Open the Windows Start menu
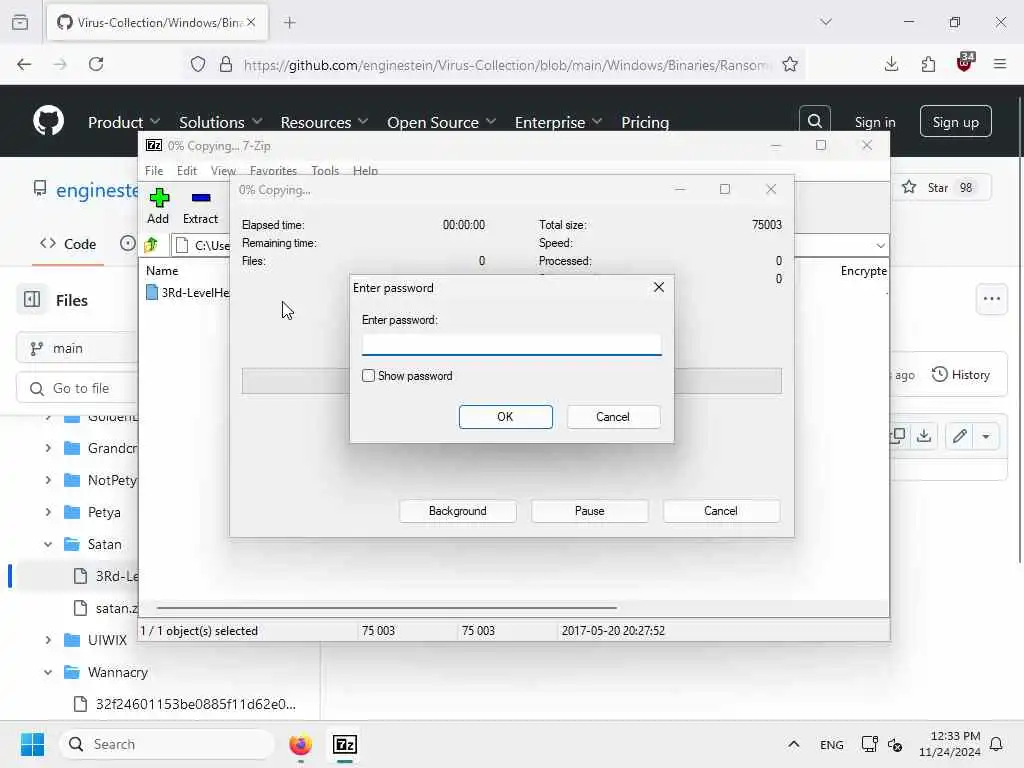The height and width of the screenshot is (768, 1024). [x=32, y=744]
